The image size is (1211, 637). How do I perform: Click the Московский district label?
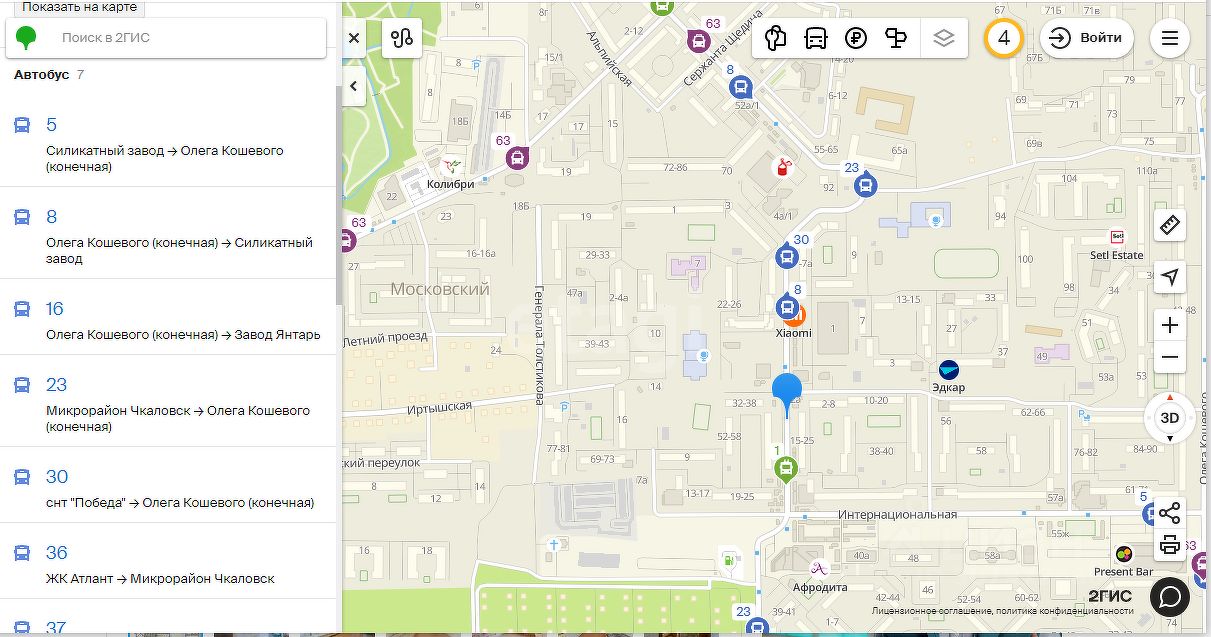pyautogui.click(x=440, y=289)
